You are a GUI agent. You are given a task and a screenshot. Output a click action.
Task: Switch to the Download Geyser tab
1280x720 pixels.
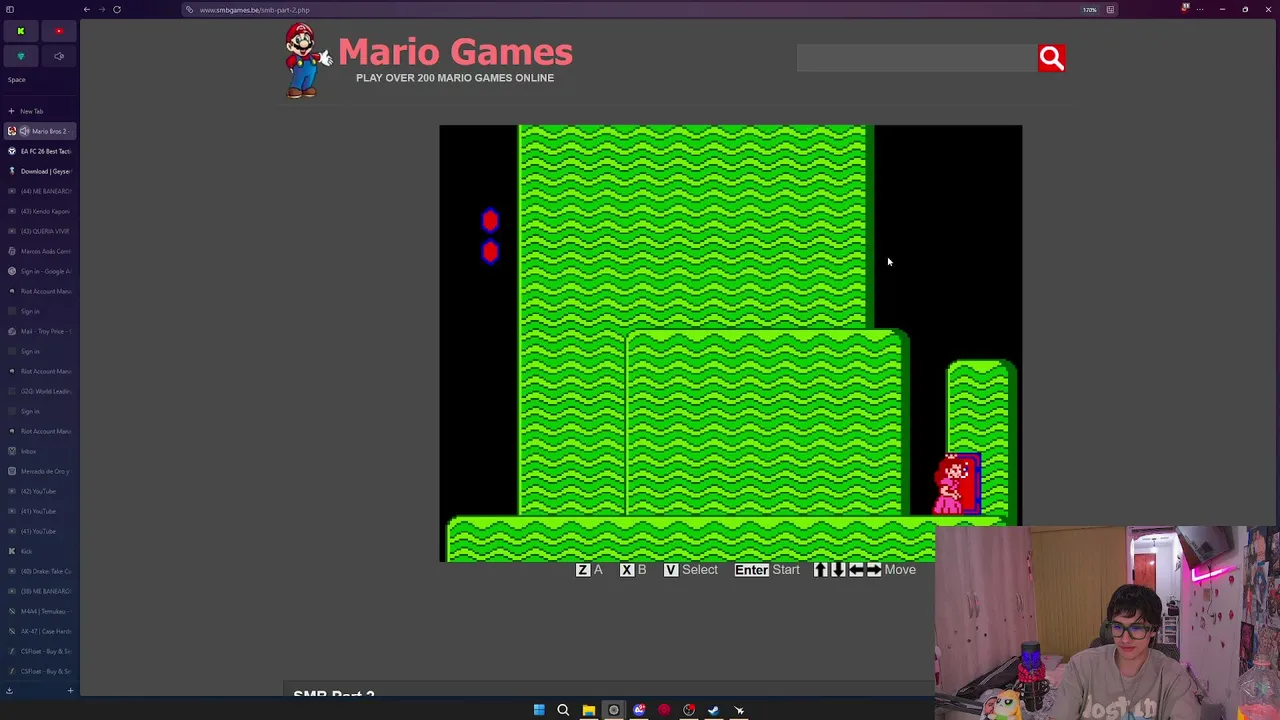coord(38,171)
